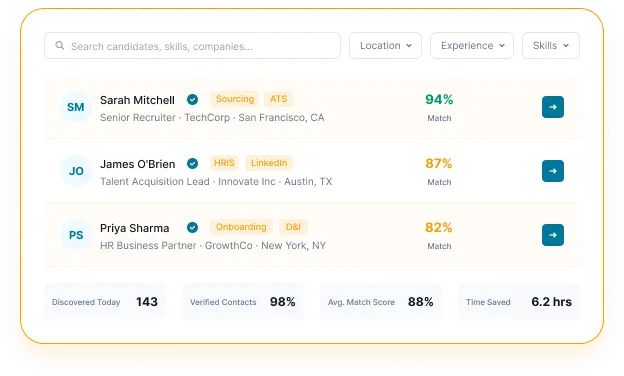624x376 pixels.
Task: Click the Verified Contacts 98% stat card
Action: [x=243, y=302]
